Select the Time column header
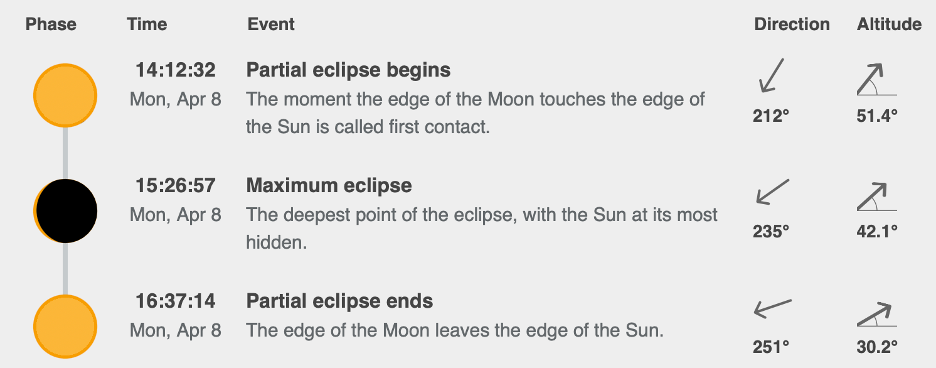Image resolution: width=936 pixels, height=368 pixels. pyautogui.click(x=147, y=24)
